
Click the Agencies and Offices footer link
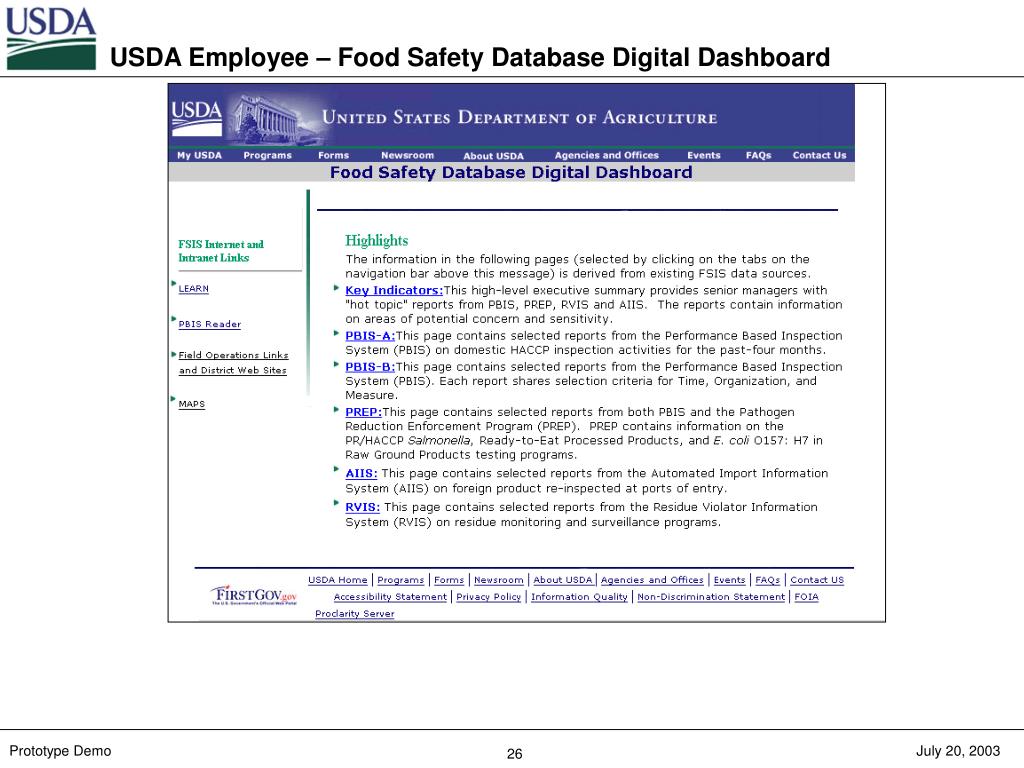652,580
